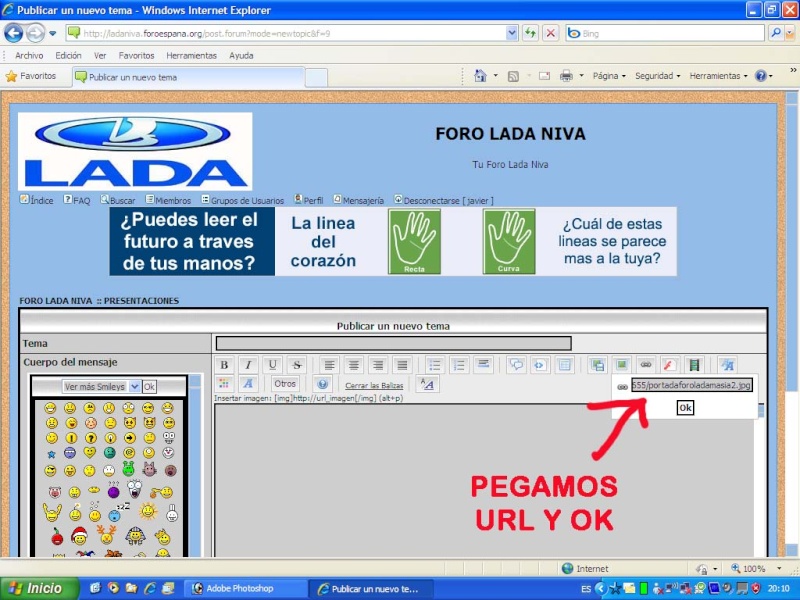Insert a code block
This screenshot has width=800, height=600.
point(540,365)
